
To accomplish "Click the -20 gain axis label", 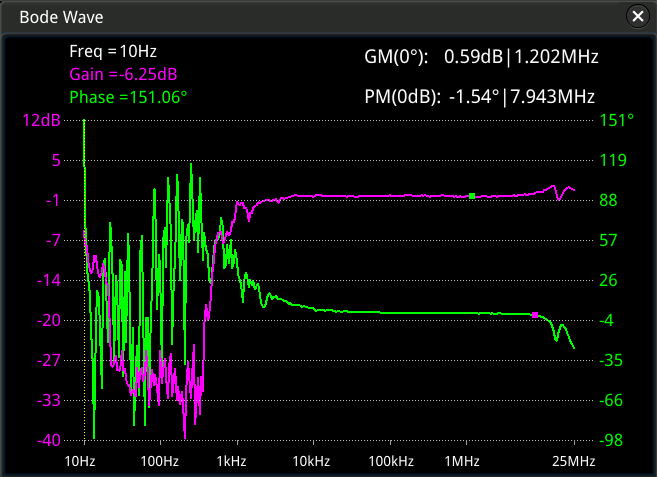I will coord(49,320).
